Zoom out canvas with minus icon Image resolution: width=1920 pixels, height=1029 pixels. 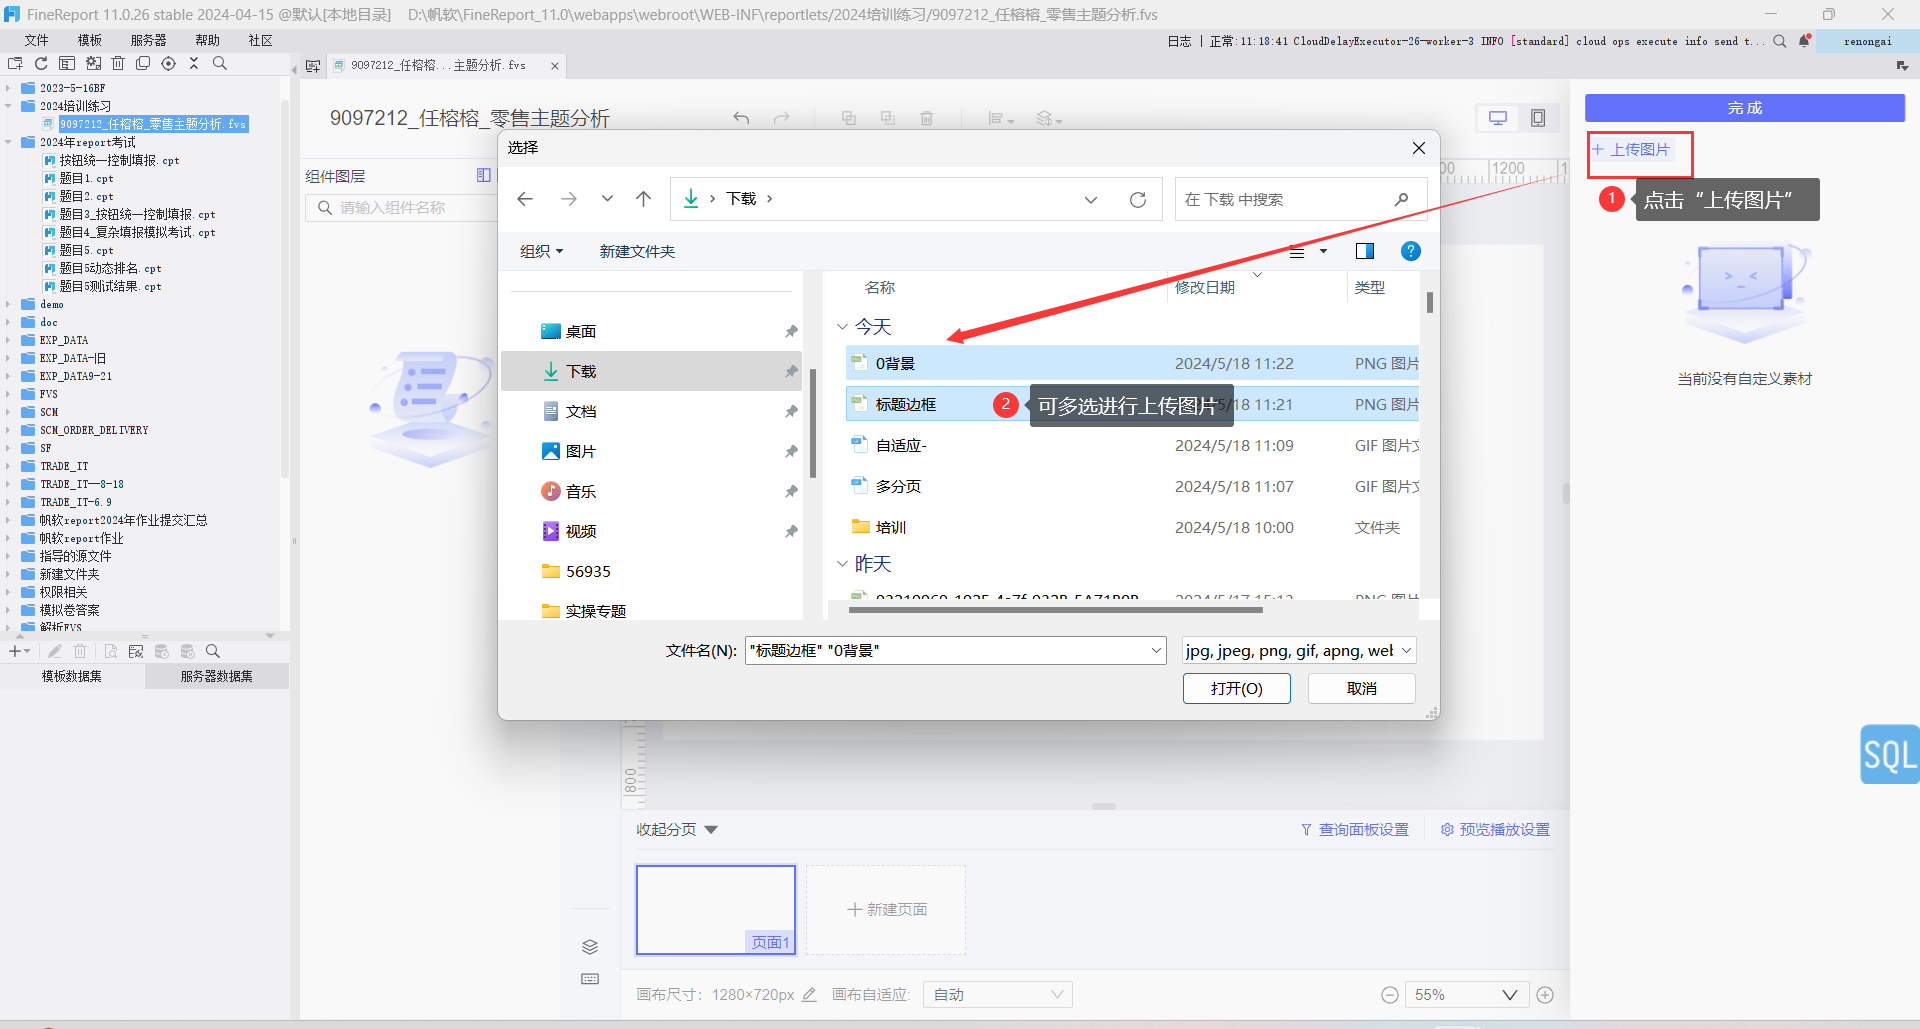1389,995
